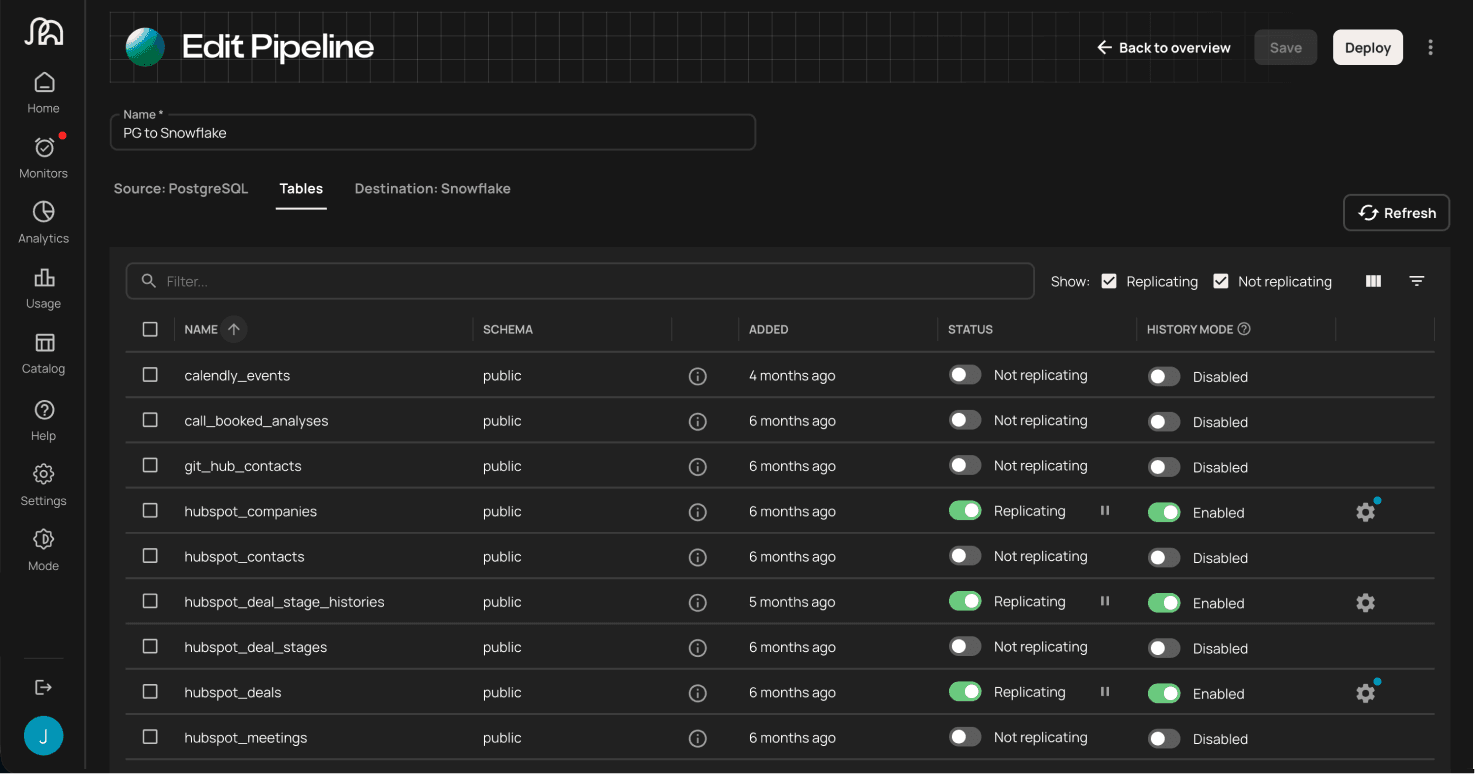This screenshot has width=1475, height=774.
Task: Open the three-dot more options menu
Action: click(1431, 47)
